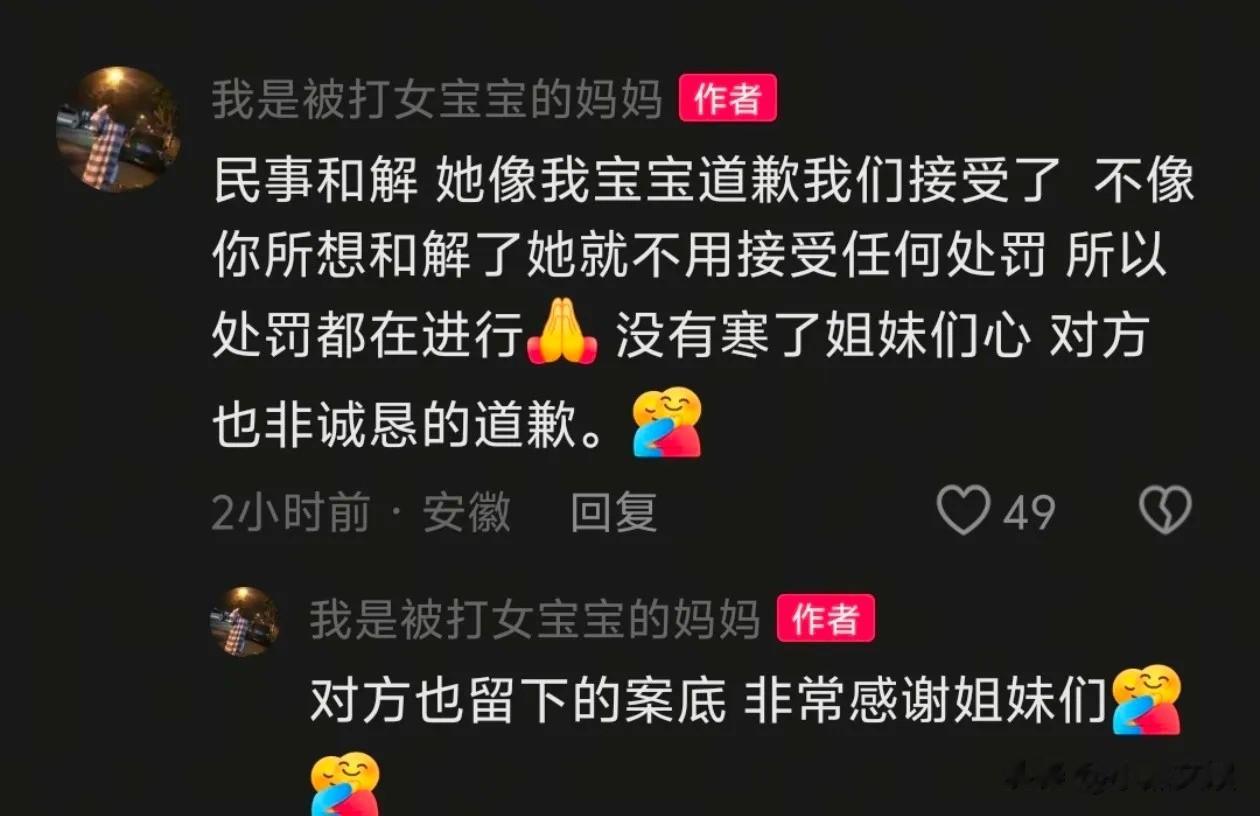Click the 安徽 location label
Viewport: 1260px width, 816px height.
466,513
